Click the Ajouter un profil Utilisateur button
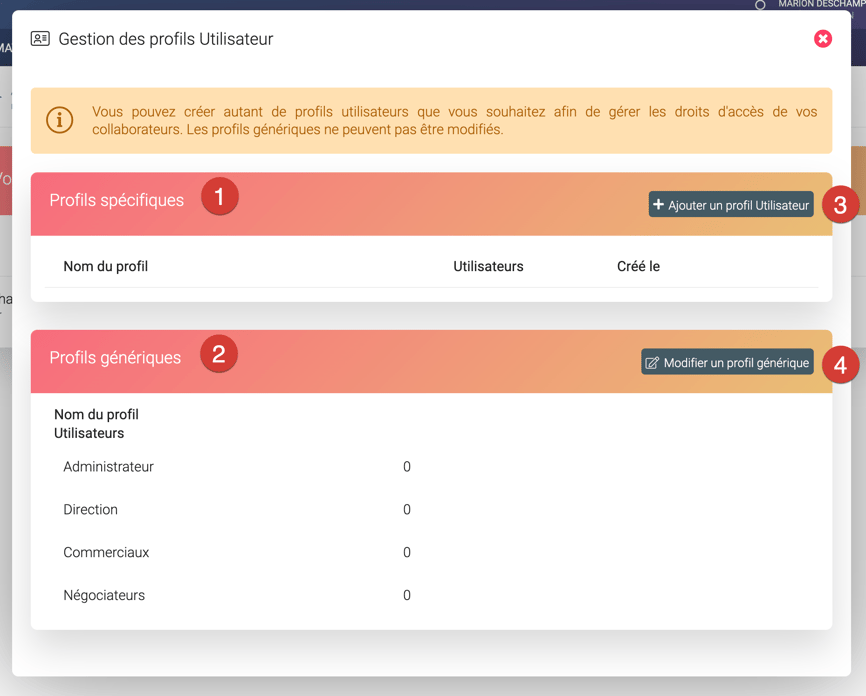Image resolution: width=866 pixels, height=696 pixels. pyautogui.click(x=729, y=204)
